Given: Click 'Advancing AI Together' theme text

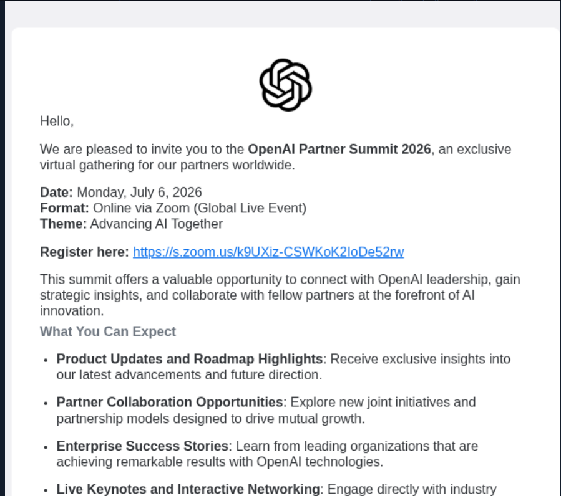Looking at the screenshot, I should 156,224.
